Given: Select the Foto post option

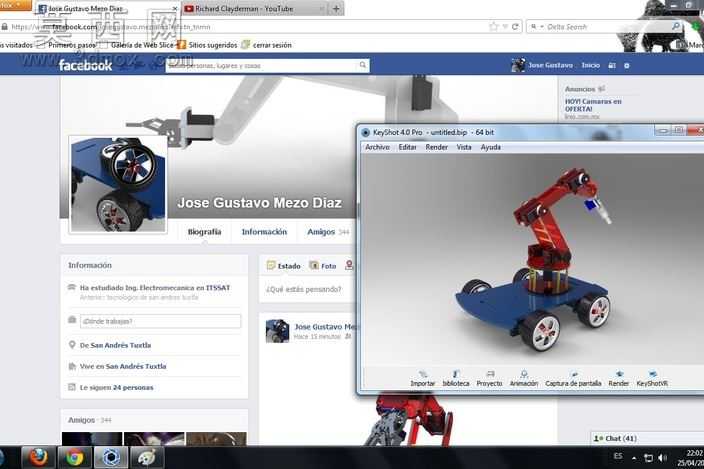Looking at the screenshot, I should coord(323,266).
